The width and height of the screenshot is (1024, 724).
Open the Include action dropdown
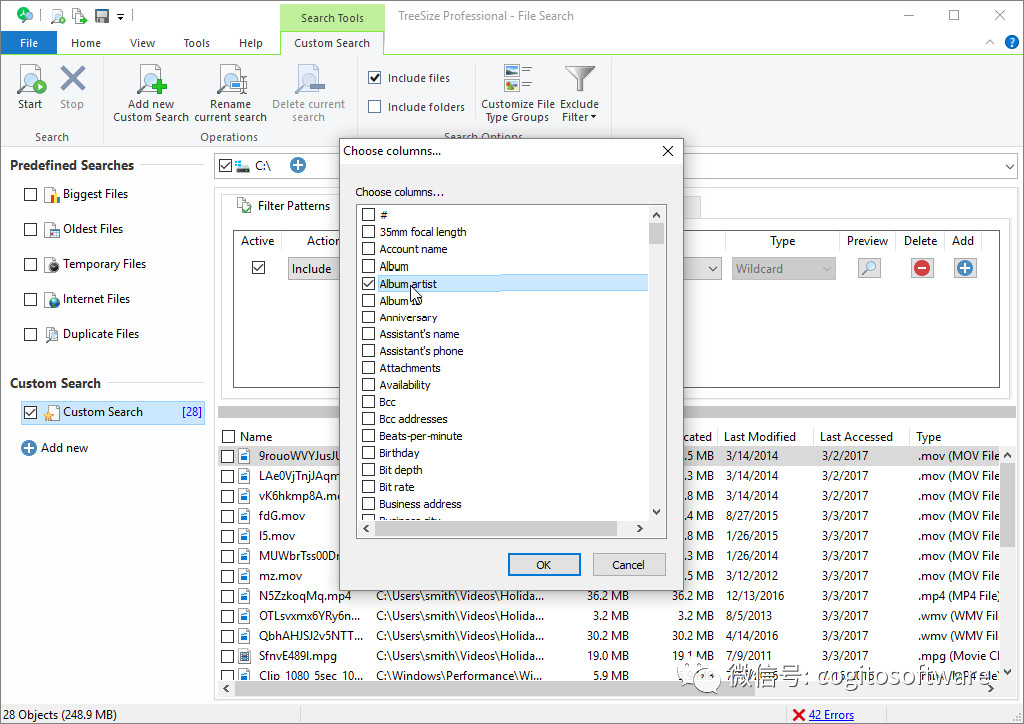tap(313, 268)
